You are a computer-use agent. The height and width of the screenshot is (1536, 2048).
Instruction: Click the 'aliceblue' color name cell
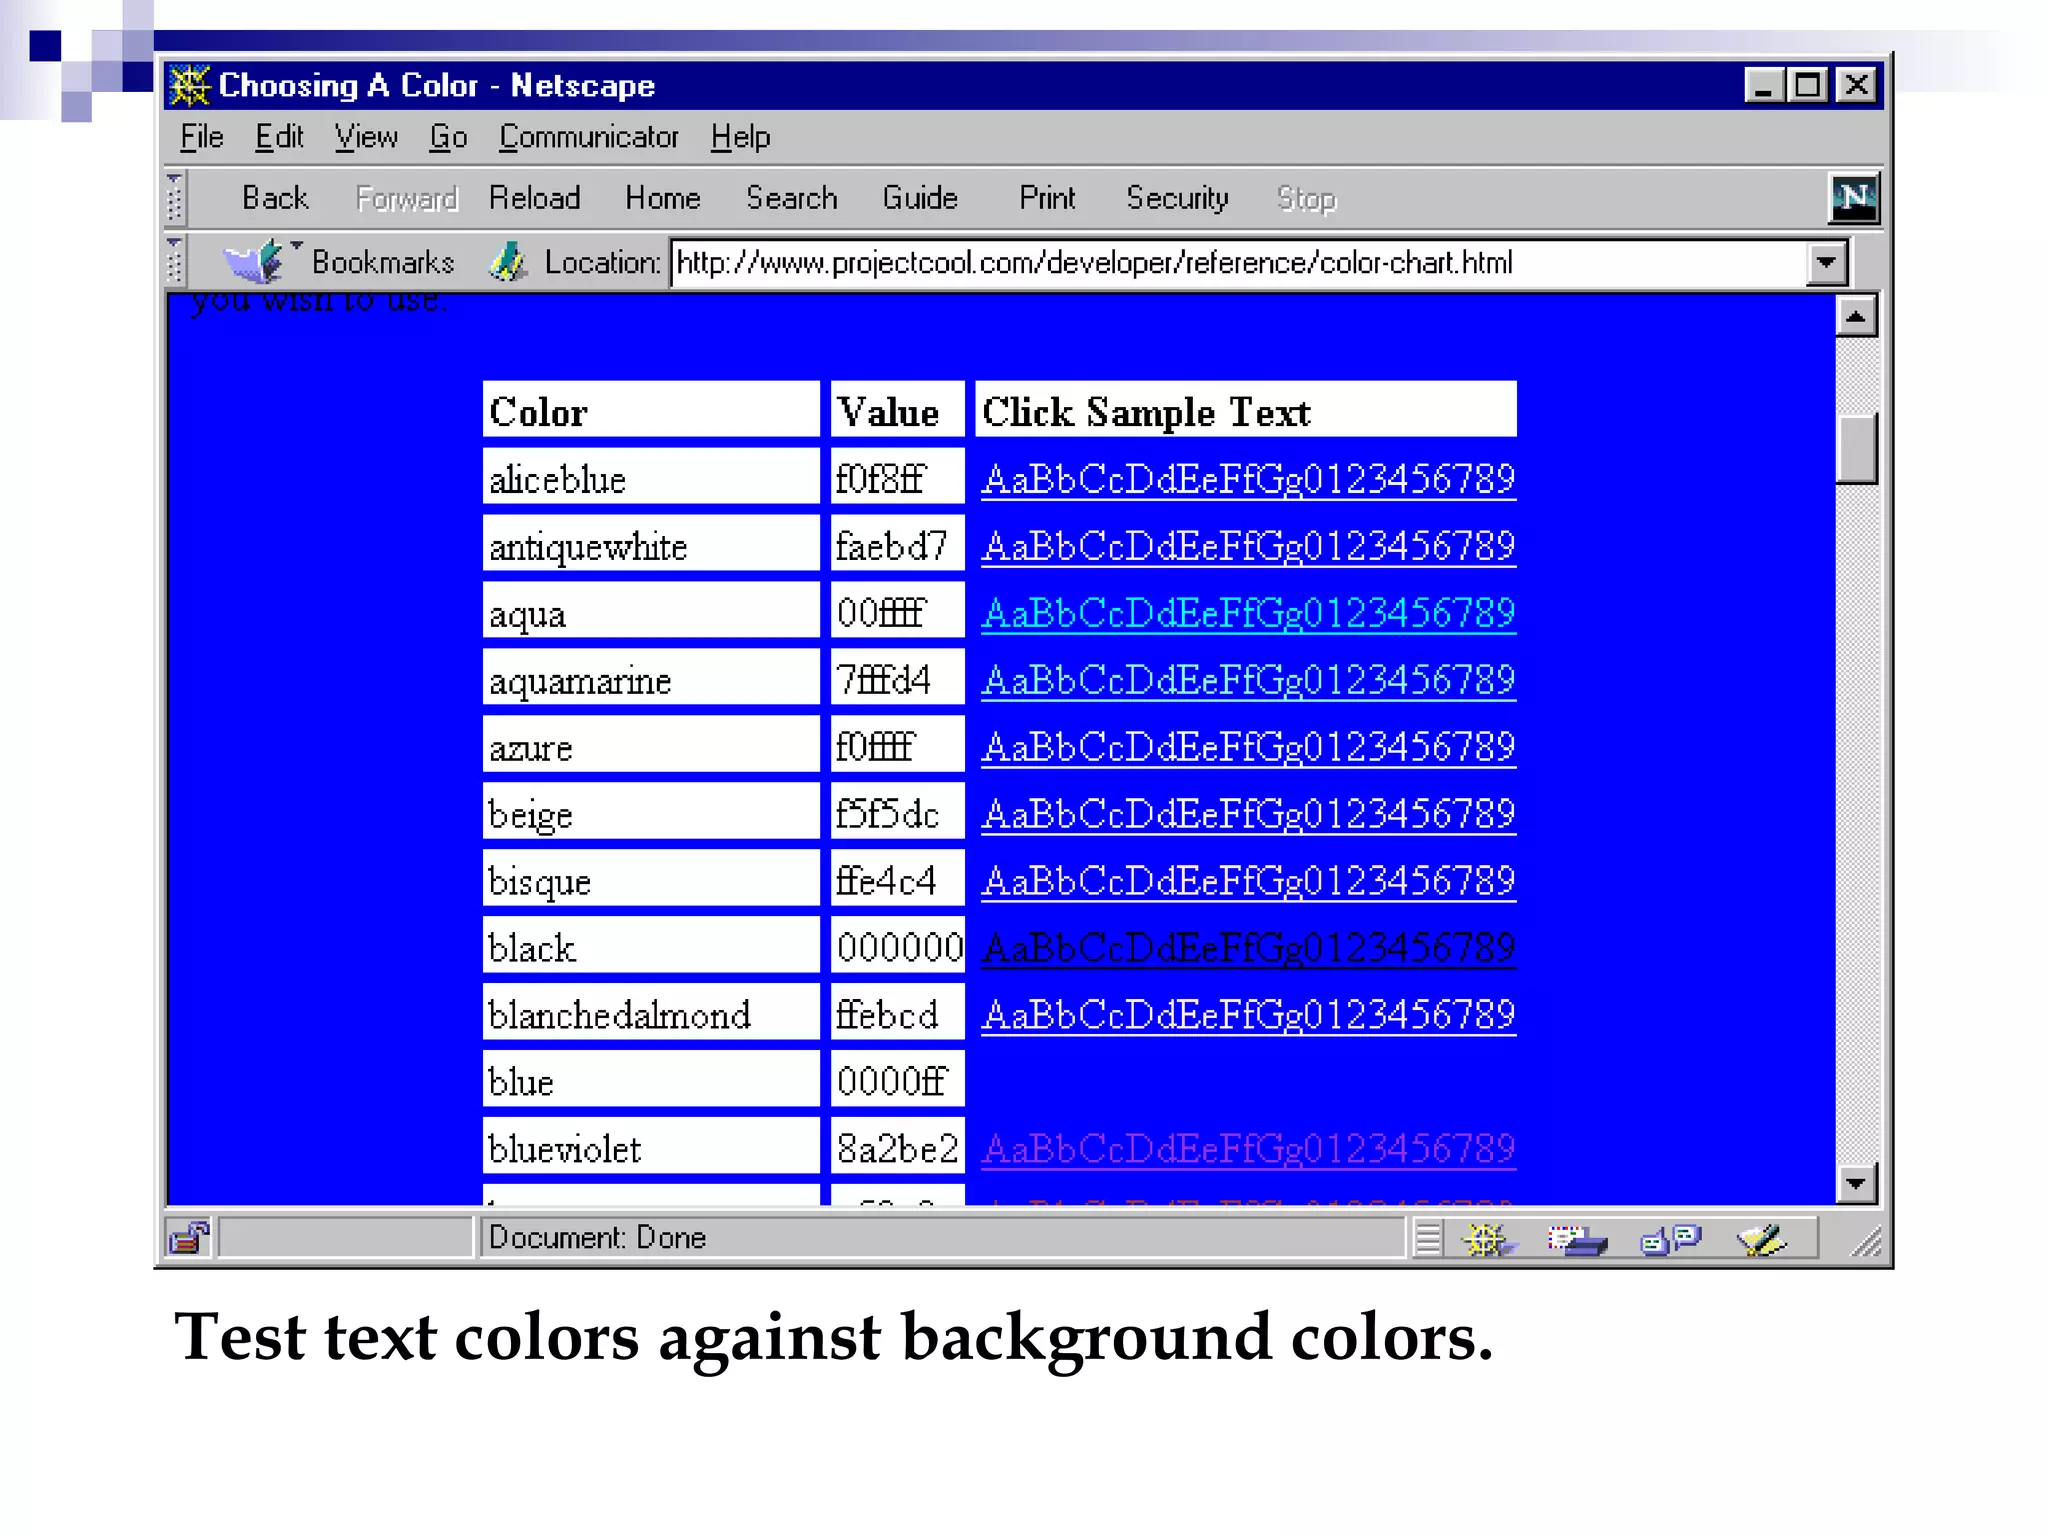(651, 476)
